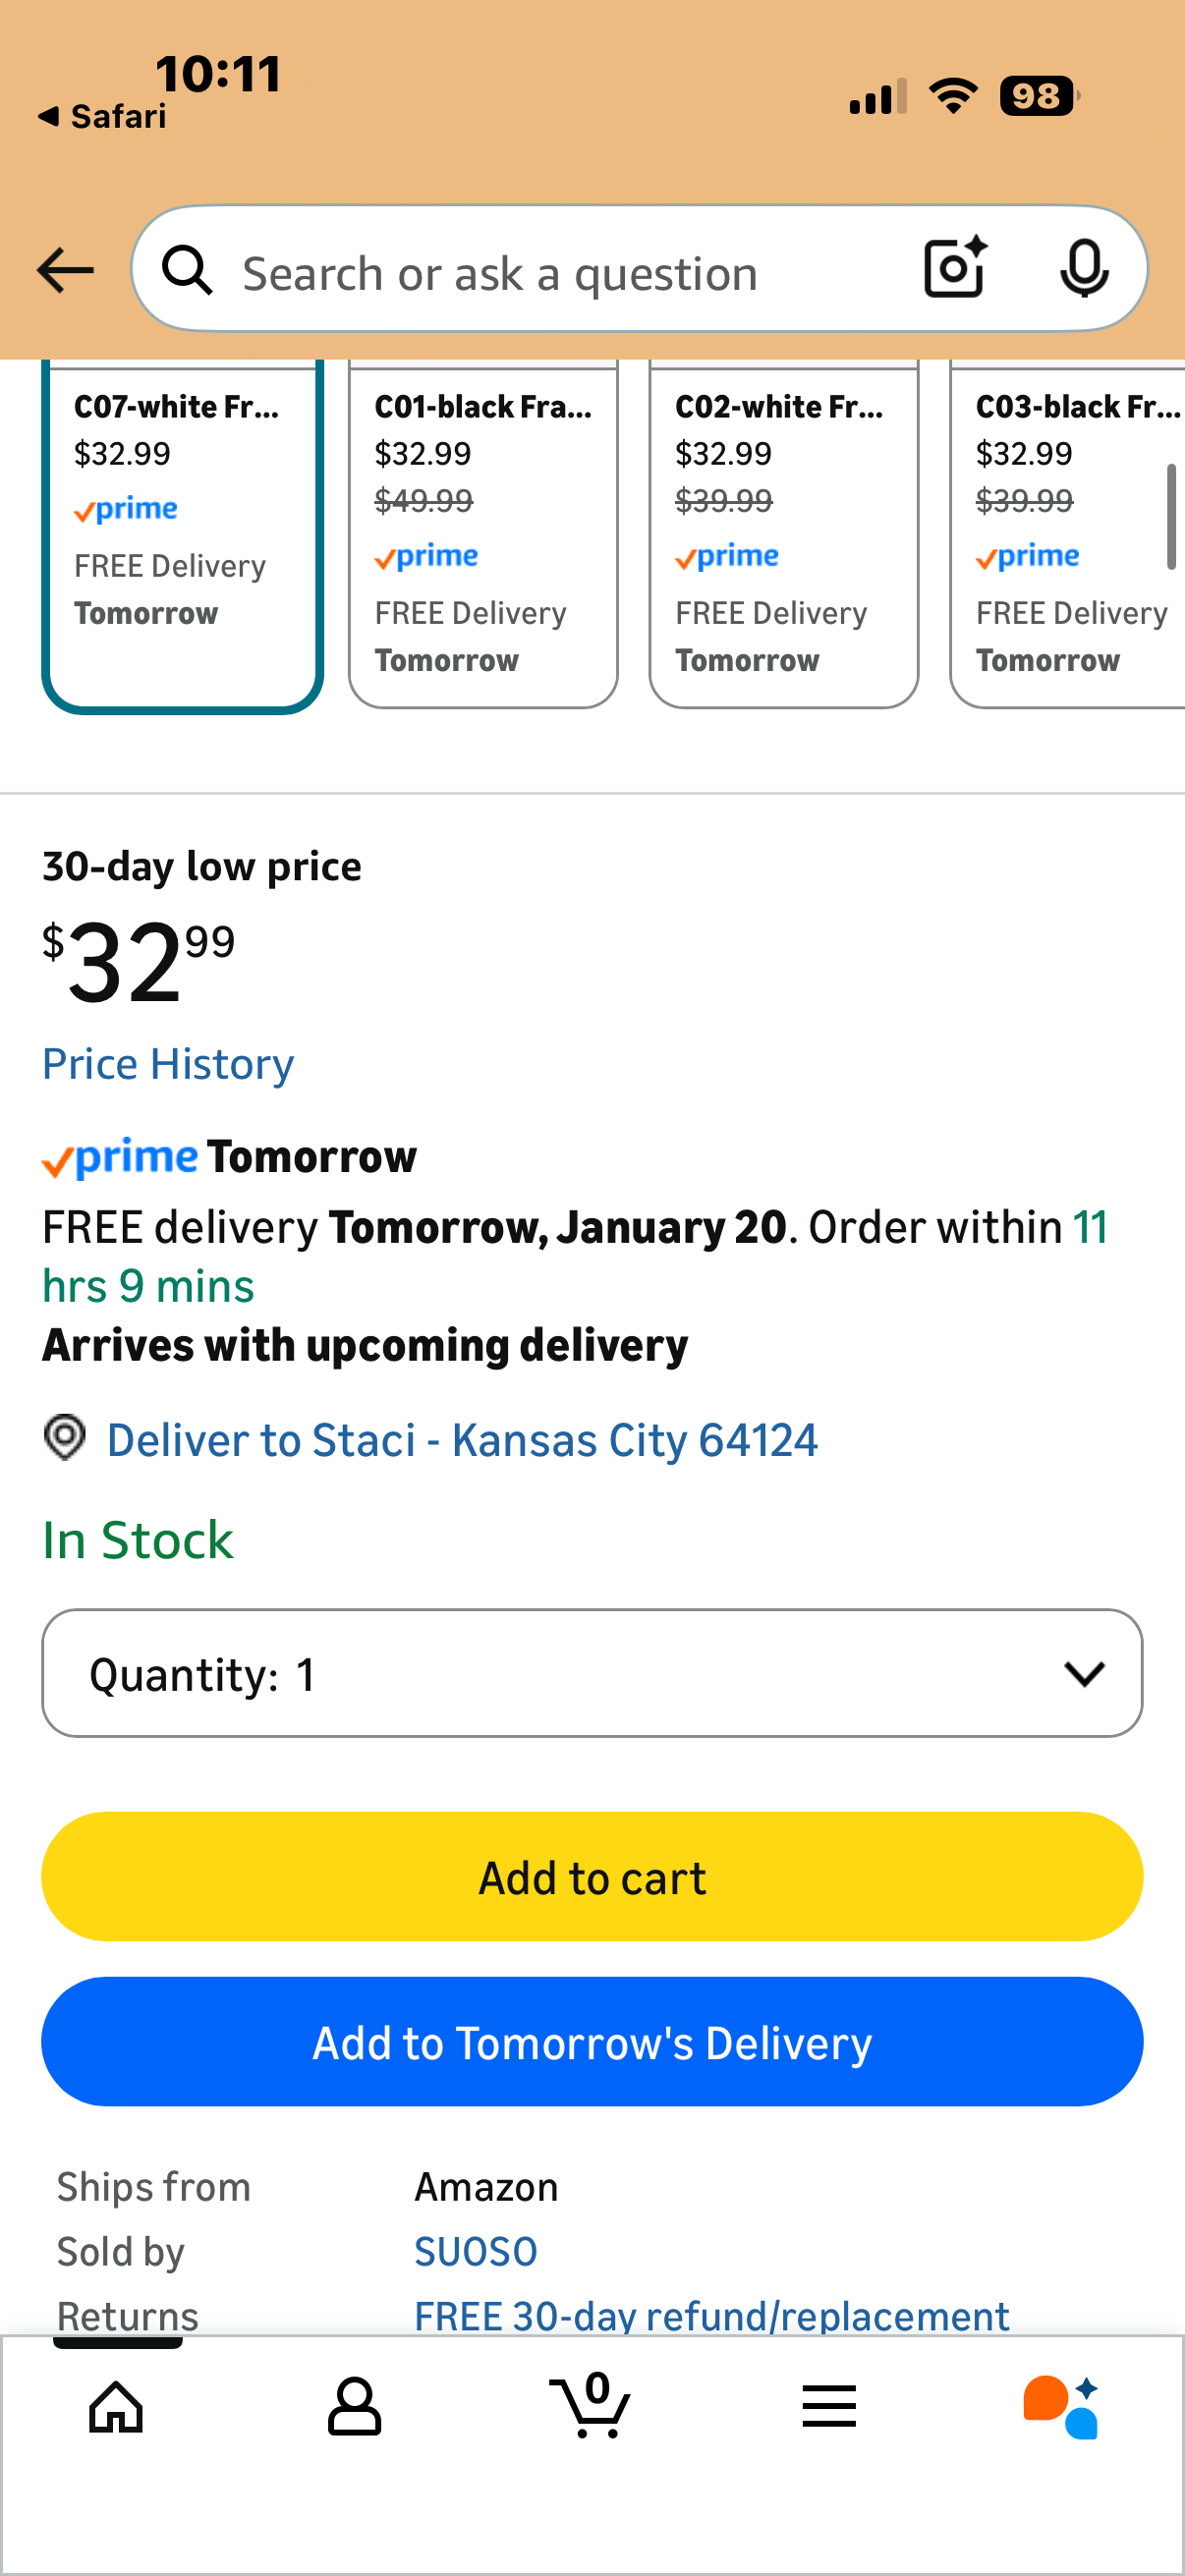Image resolution: width=1185 pixels, height=2576 pixels.
Task: Open the Rufus AI assistant icon
Action: 1061,2406
